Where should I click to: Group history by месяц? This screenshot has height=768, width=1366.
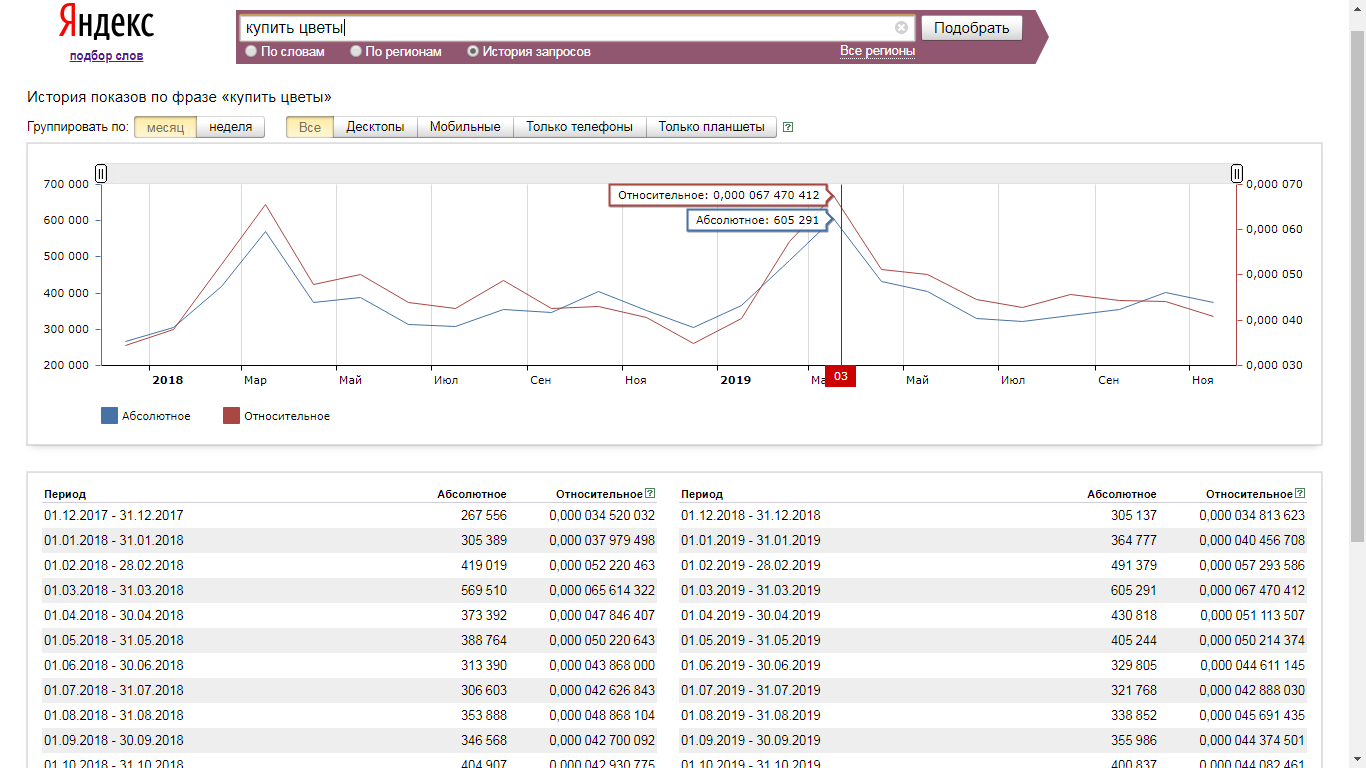pyautogui.click(x=165, y=127)
